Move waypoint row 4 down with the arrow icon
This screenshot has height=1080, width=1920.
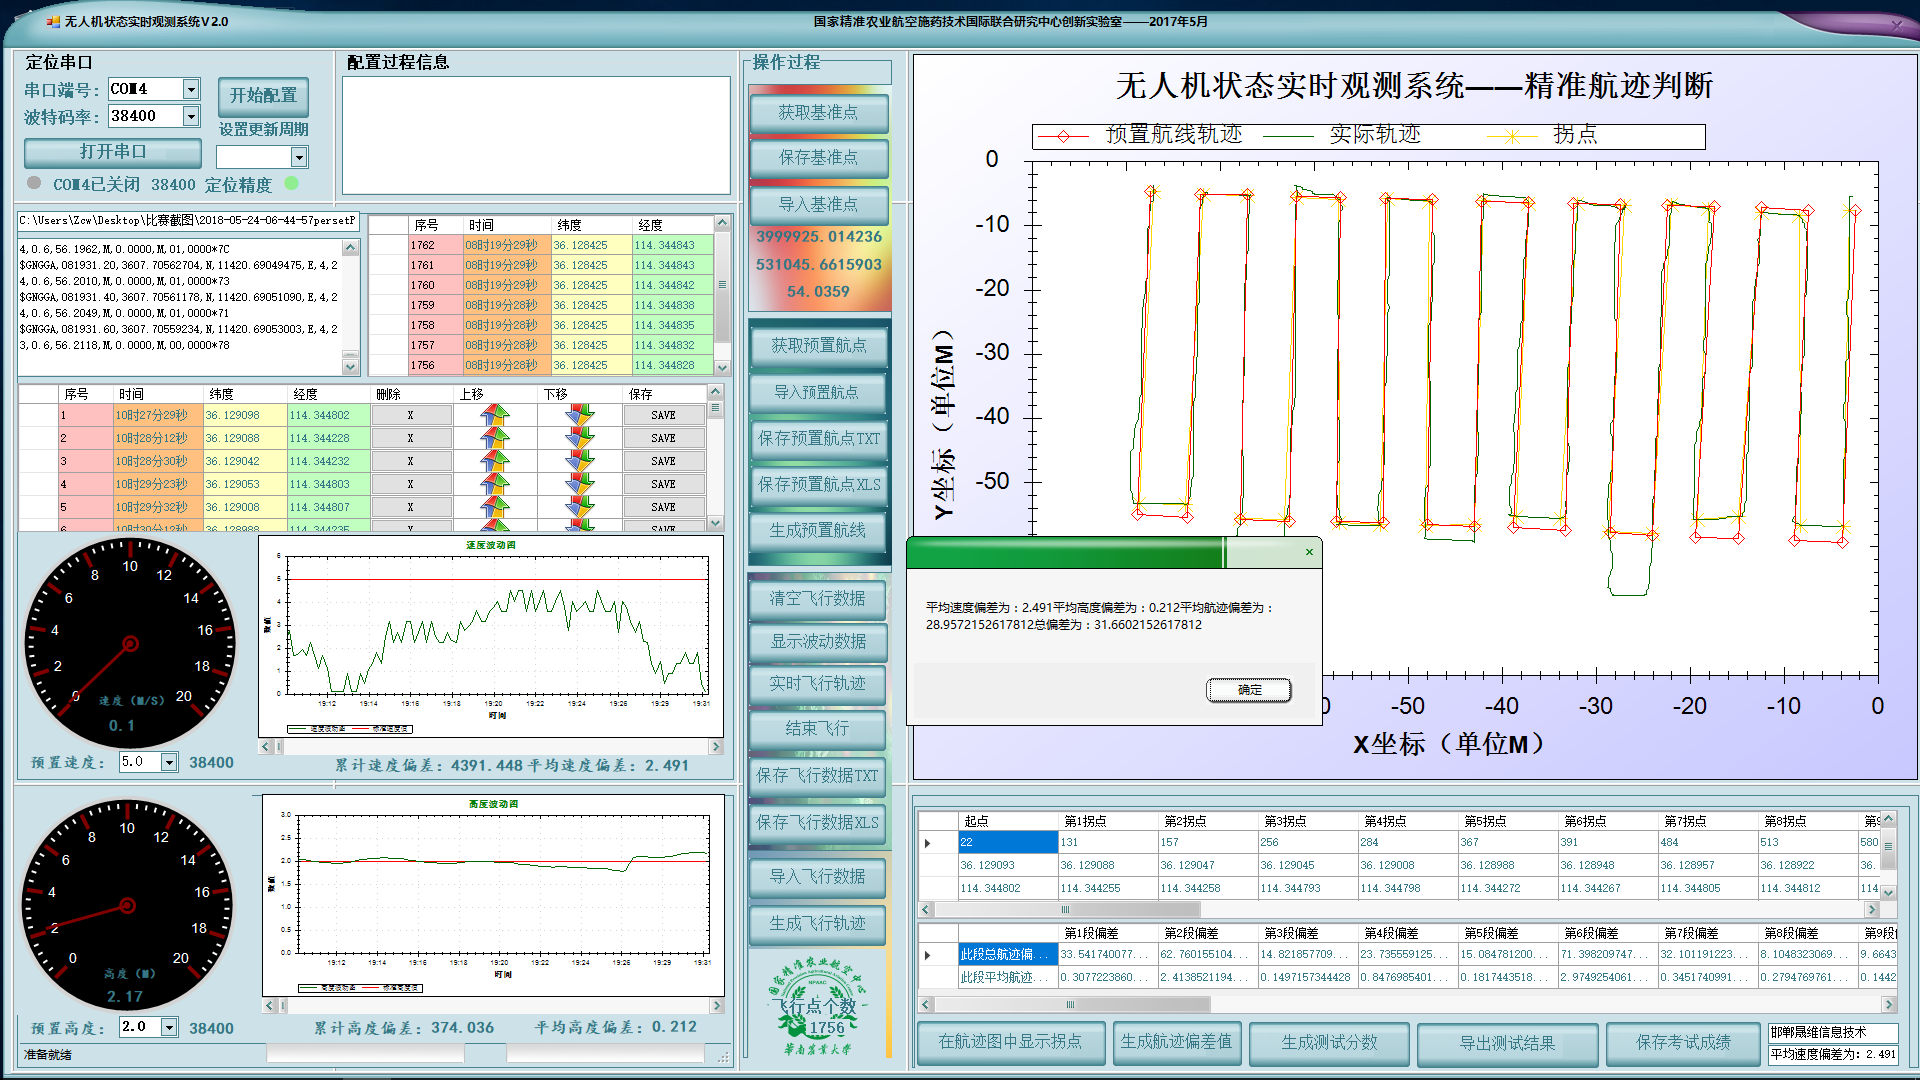[579, 484]
